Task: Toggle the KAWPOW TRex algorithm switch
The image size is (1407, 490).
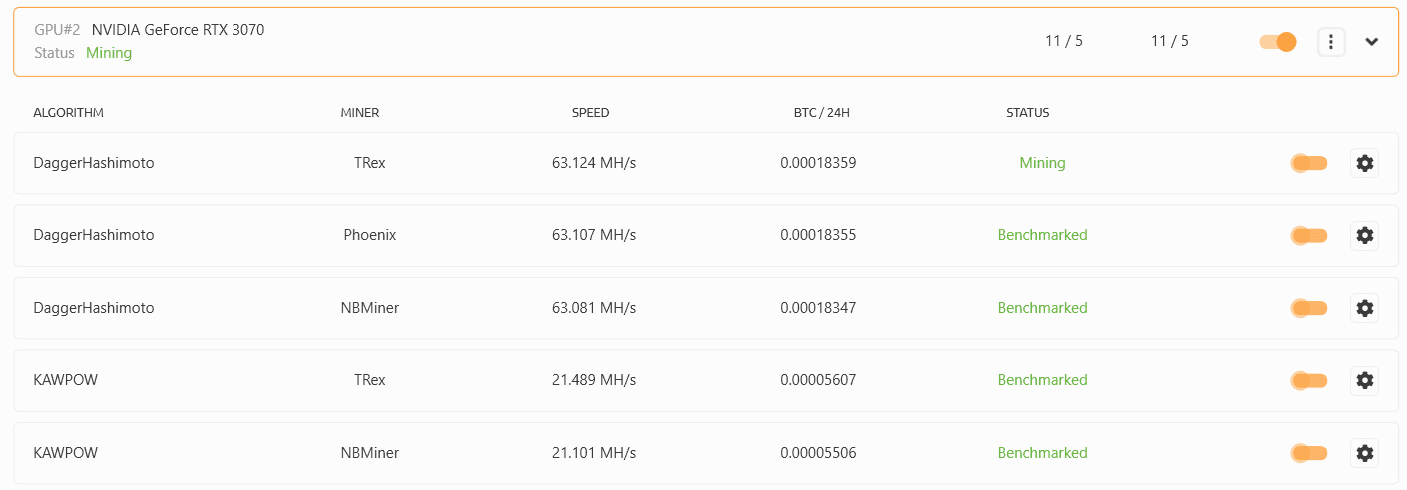Action: [1309, 380]
